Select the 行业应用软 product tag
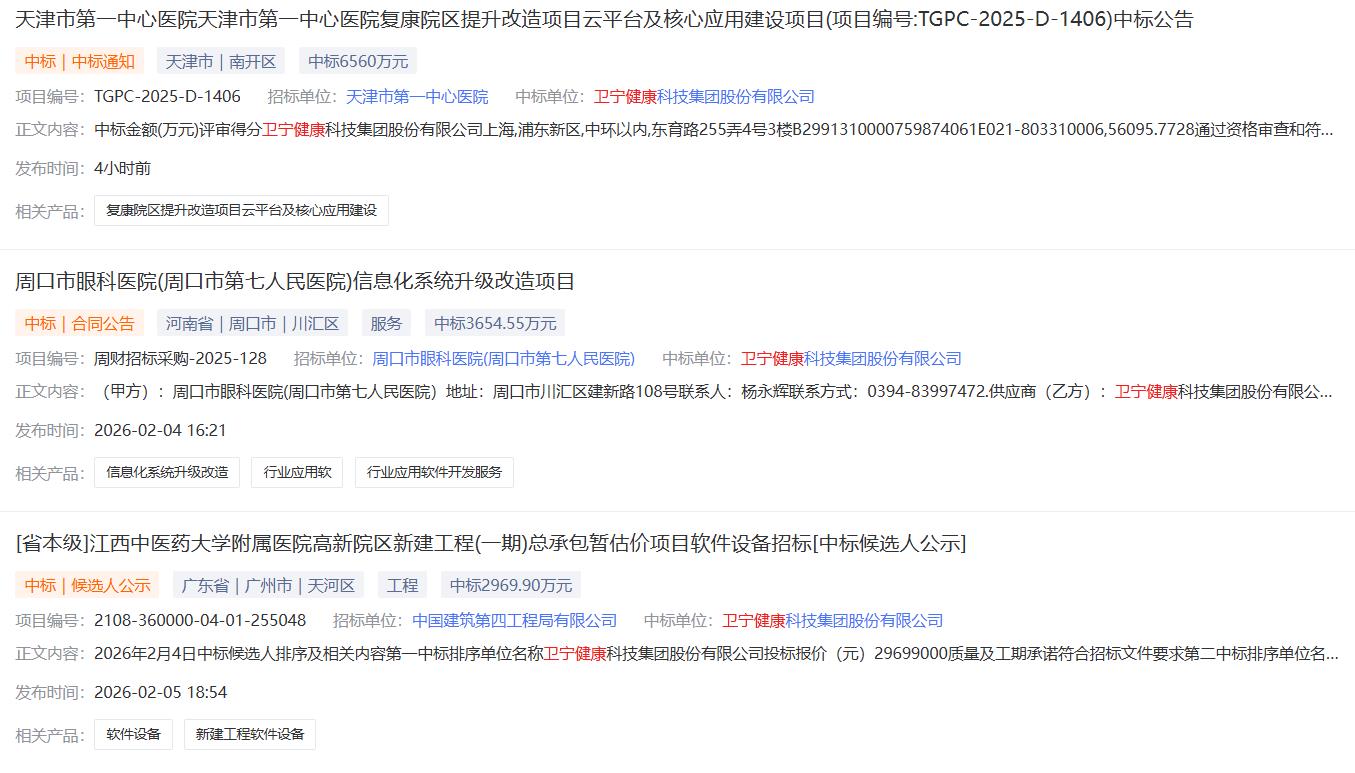1355x773 pixels. click(297, 472)
